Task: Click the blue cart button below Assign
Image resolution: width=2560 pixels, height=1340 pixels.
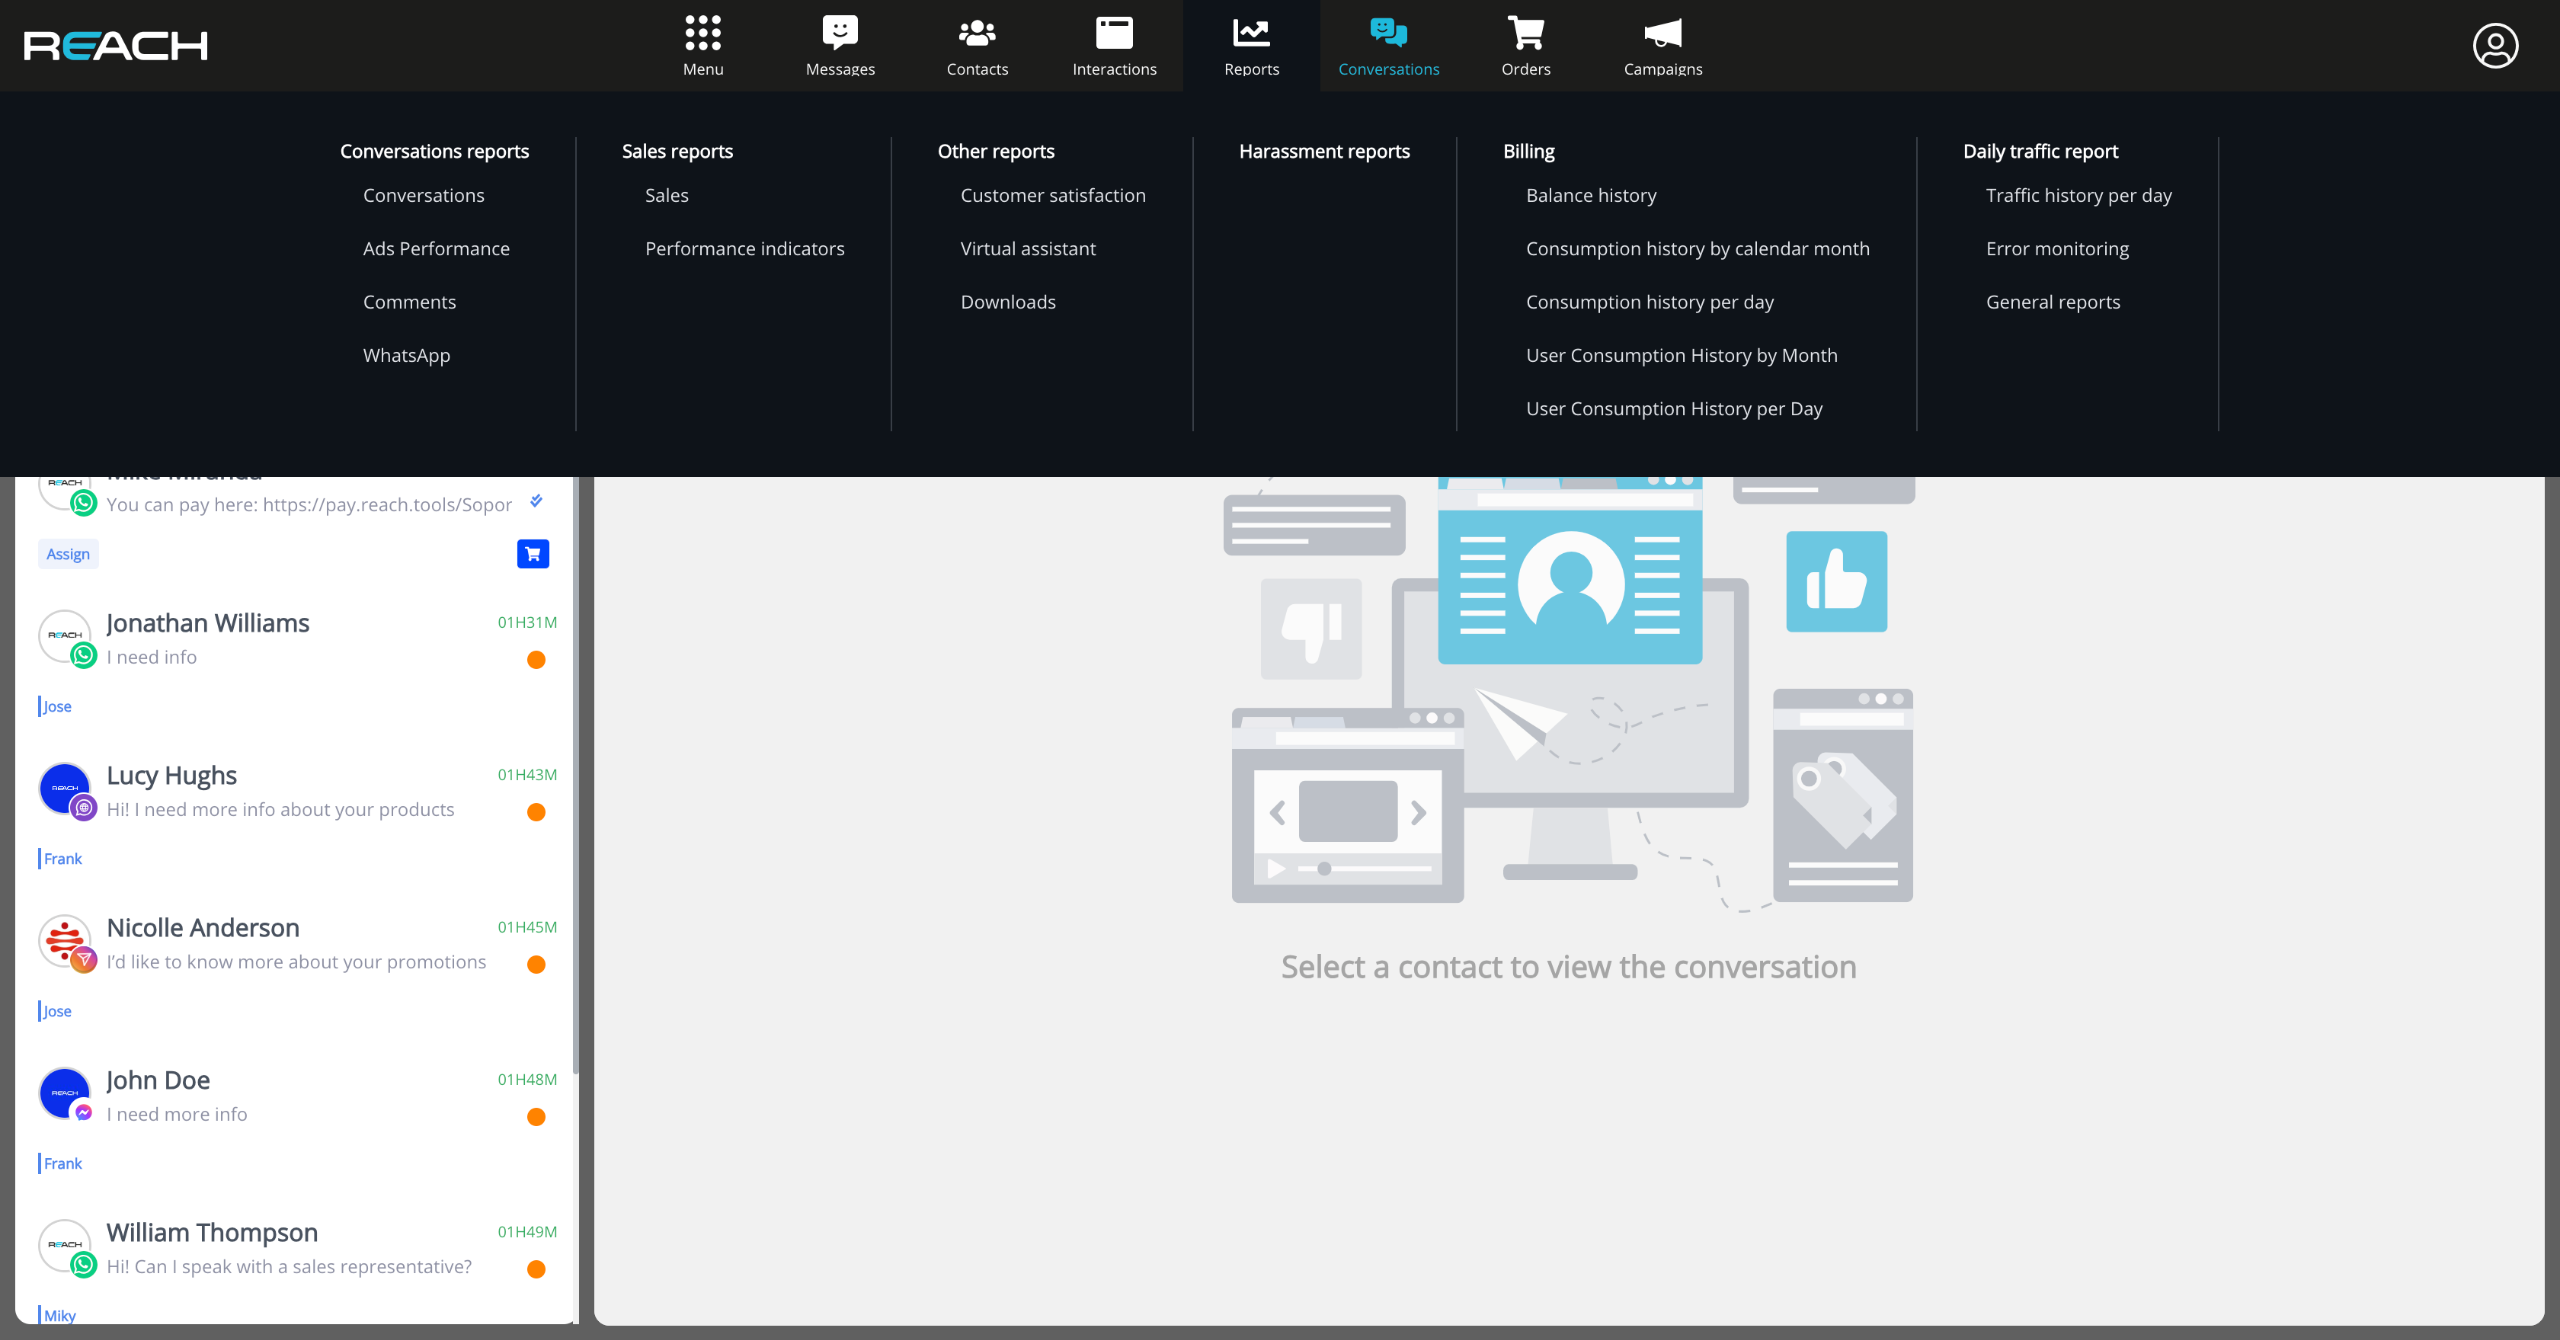Action: (x=533, y=554)
